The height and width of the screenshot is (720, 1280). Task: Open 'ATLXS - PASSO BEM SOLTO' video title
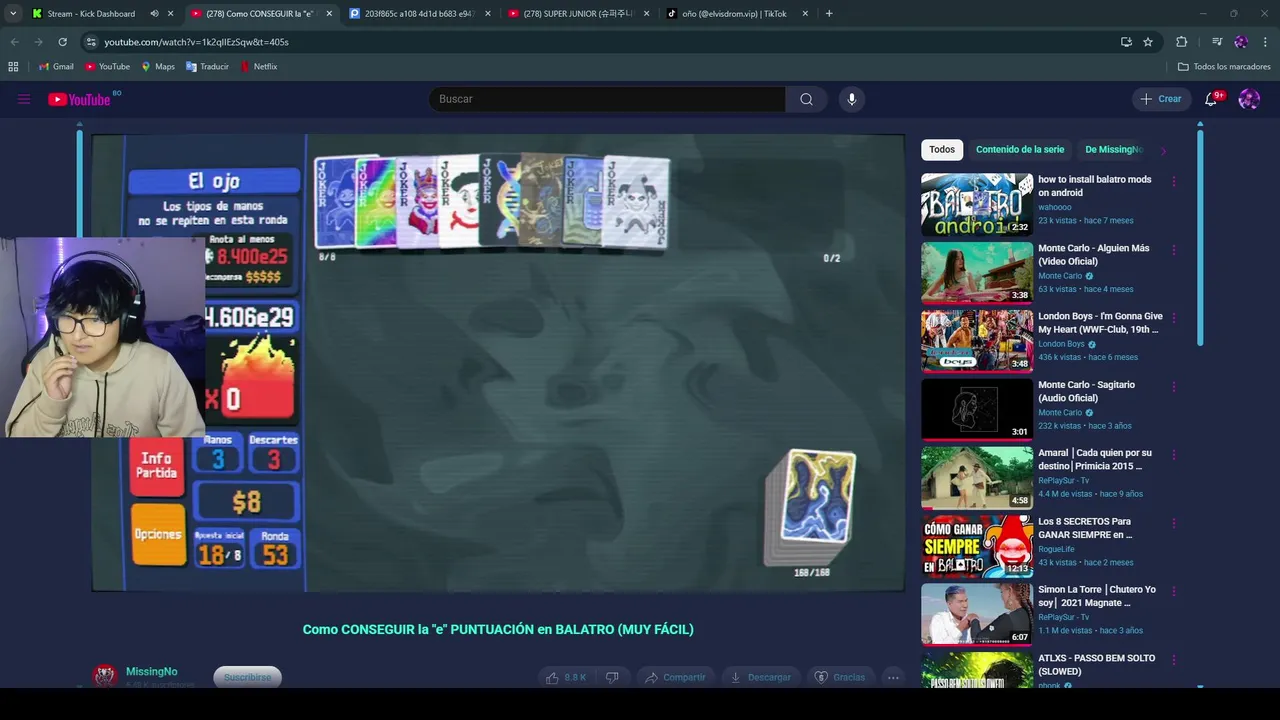coord(1096,665)
